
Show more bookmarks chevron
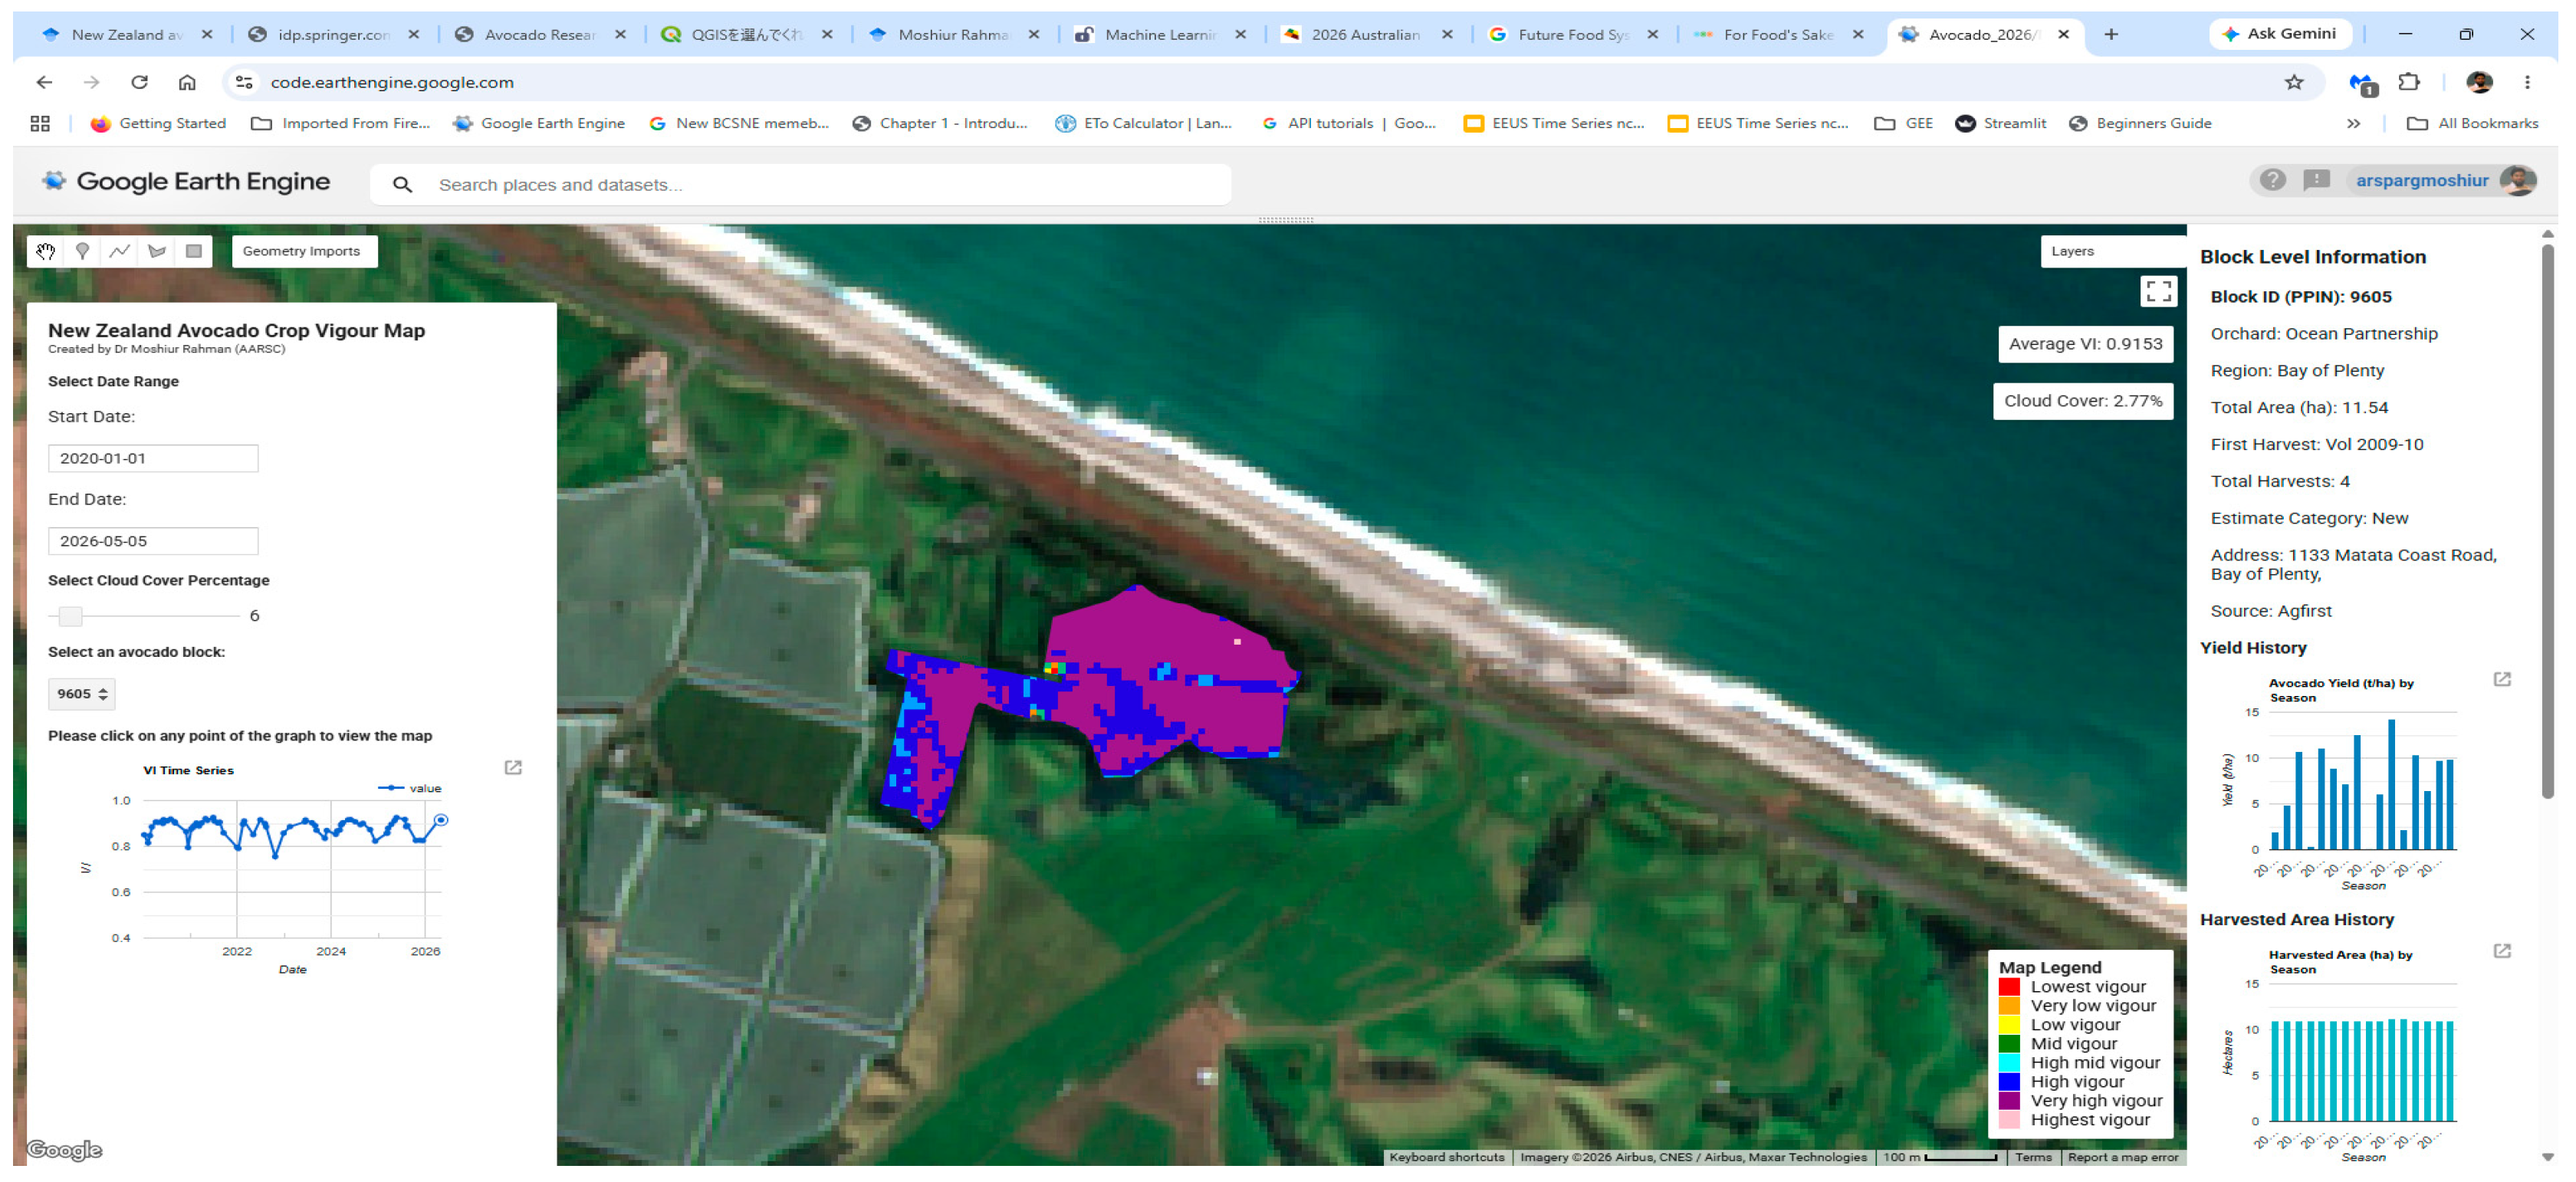pos(2353,124)
